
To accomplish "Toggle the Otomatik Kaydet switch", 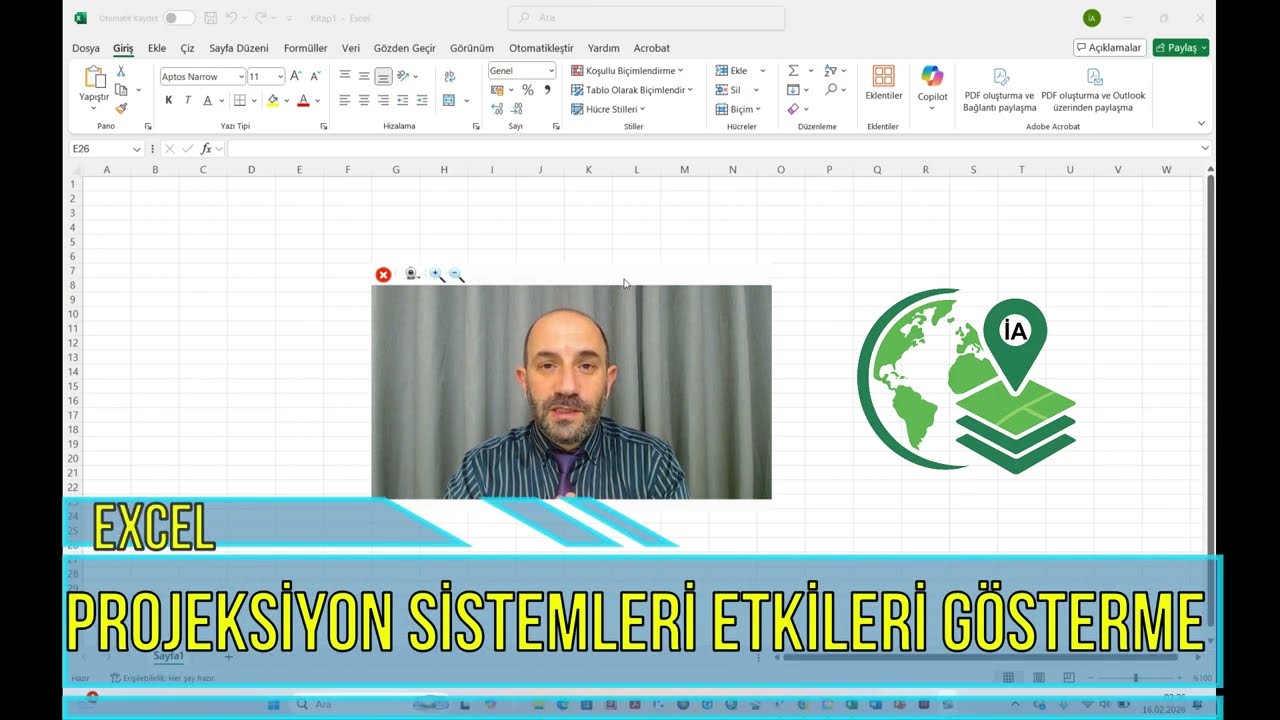I will click(179, 18).
